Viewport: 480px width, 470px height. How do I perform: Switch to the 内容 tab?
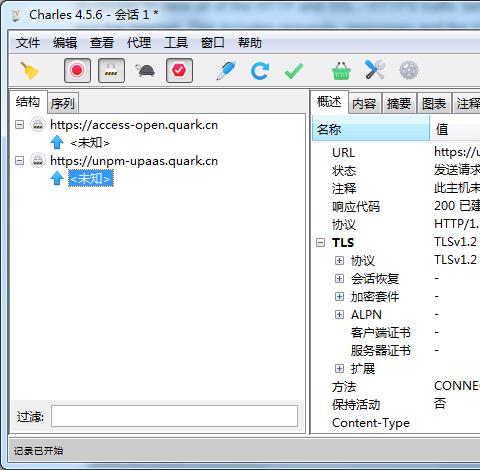pyautogui.click(x=364, y=104)
